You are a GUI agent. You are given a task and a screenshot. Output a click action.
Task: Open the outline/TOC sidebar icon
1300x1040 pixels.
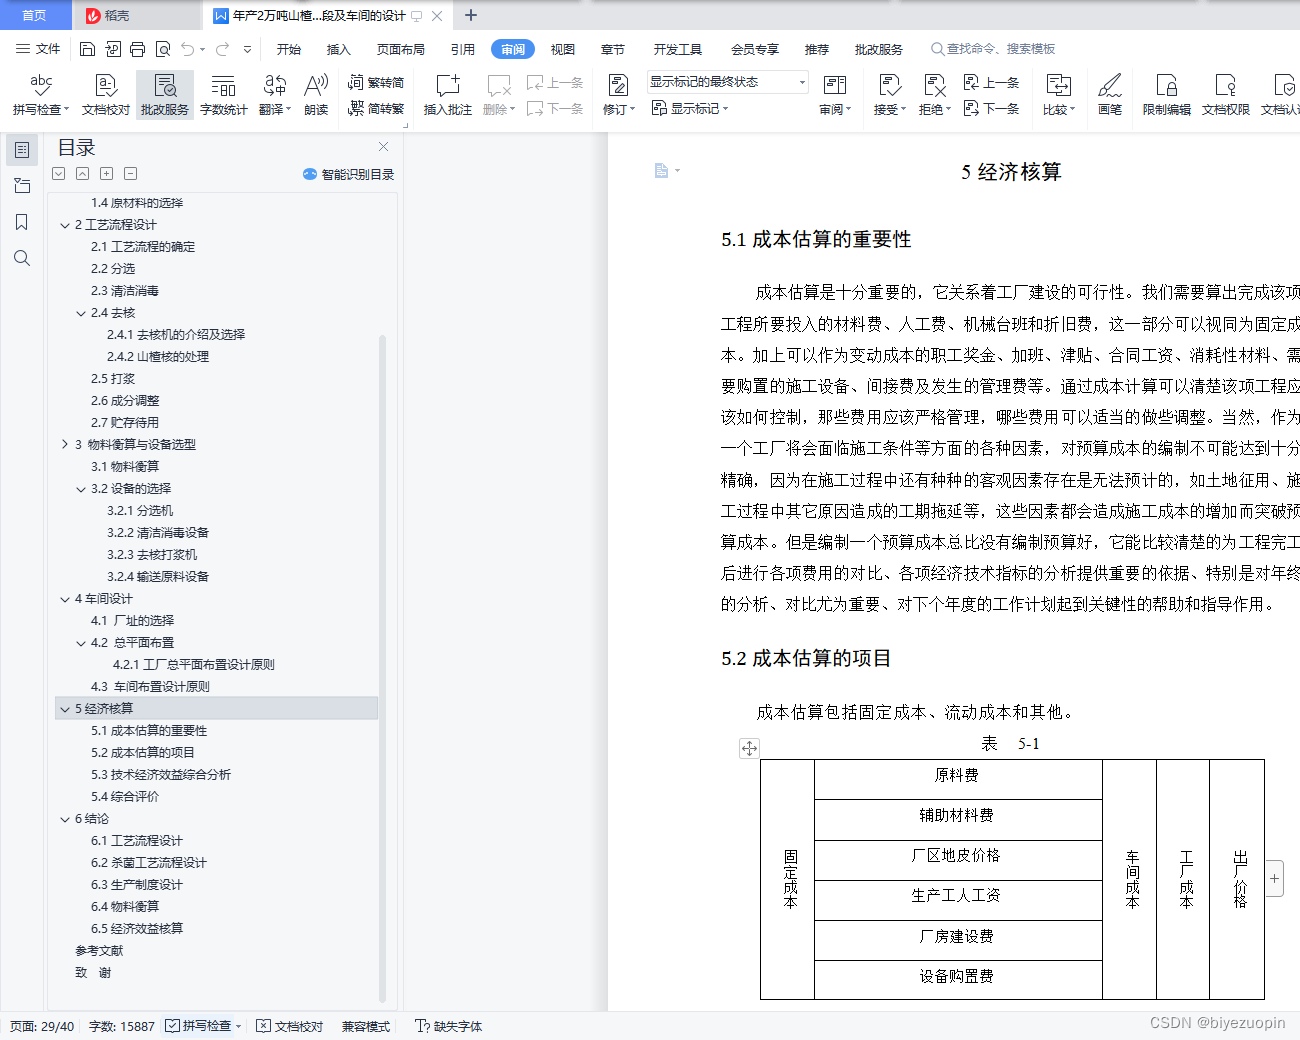point(22,150)
